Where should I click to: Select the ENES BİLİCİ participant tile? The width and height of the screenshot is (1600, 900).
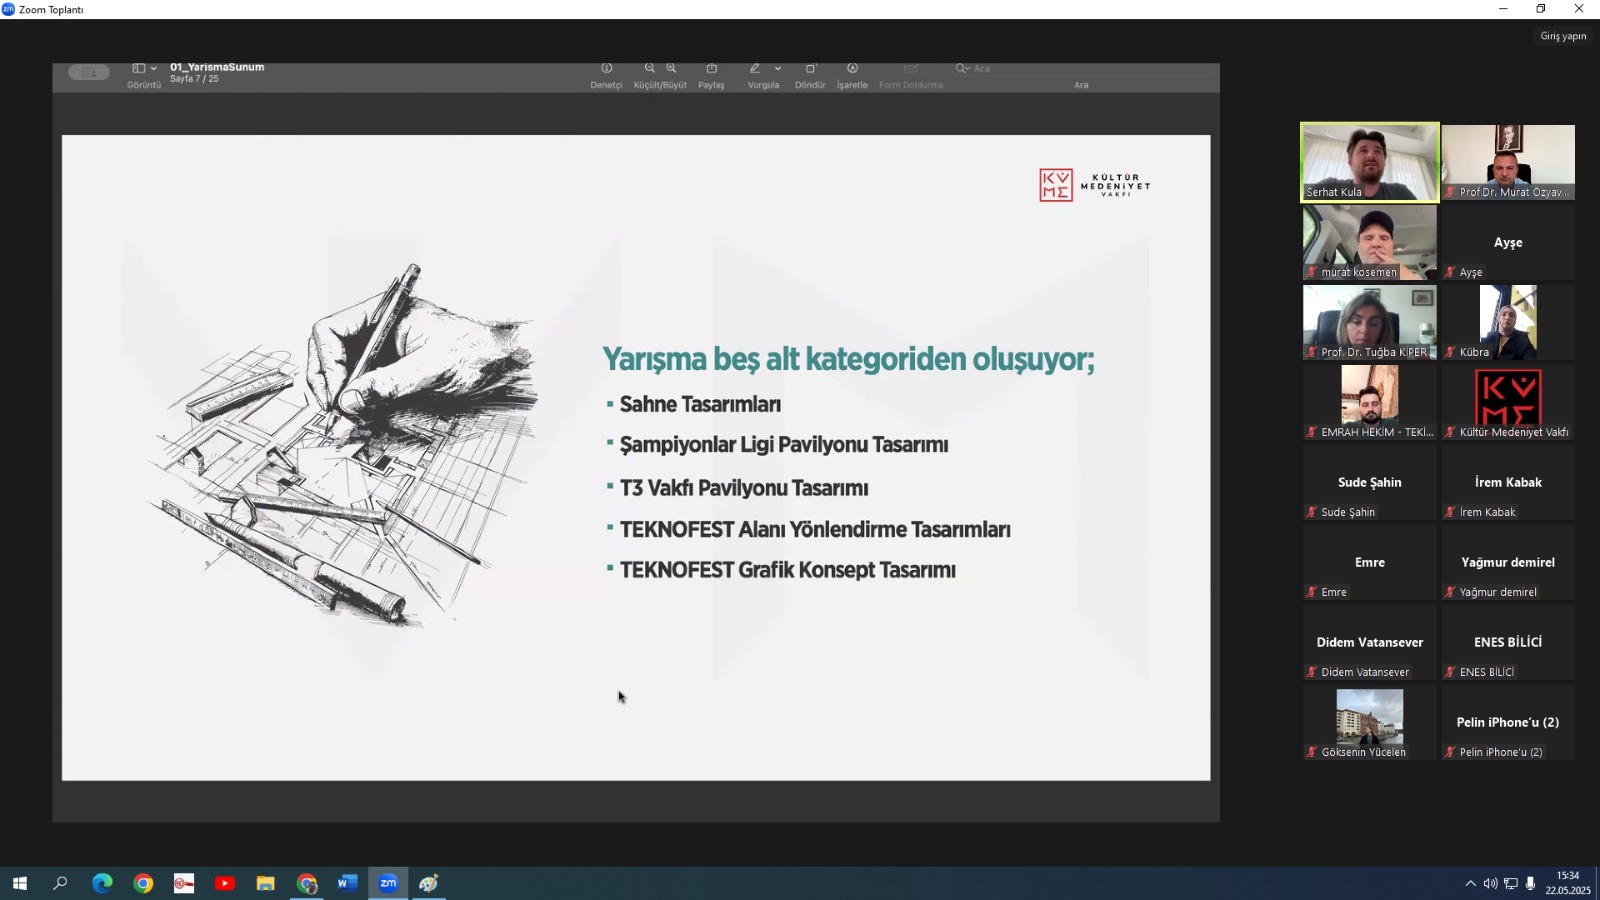pyautogui.click(x=1508, y=642)
